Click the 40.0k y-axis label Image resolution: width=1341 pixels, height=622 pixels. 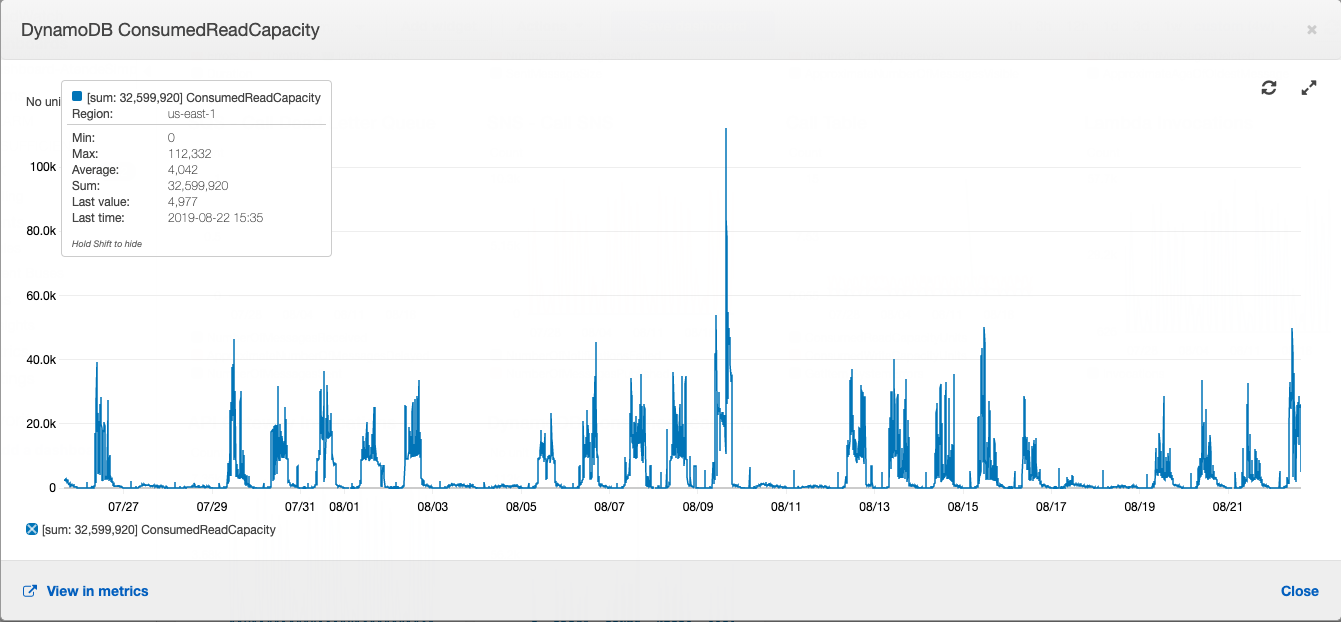(40, 359)
